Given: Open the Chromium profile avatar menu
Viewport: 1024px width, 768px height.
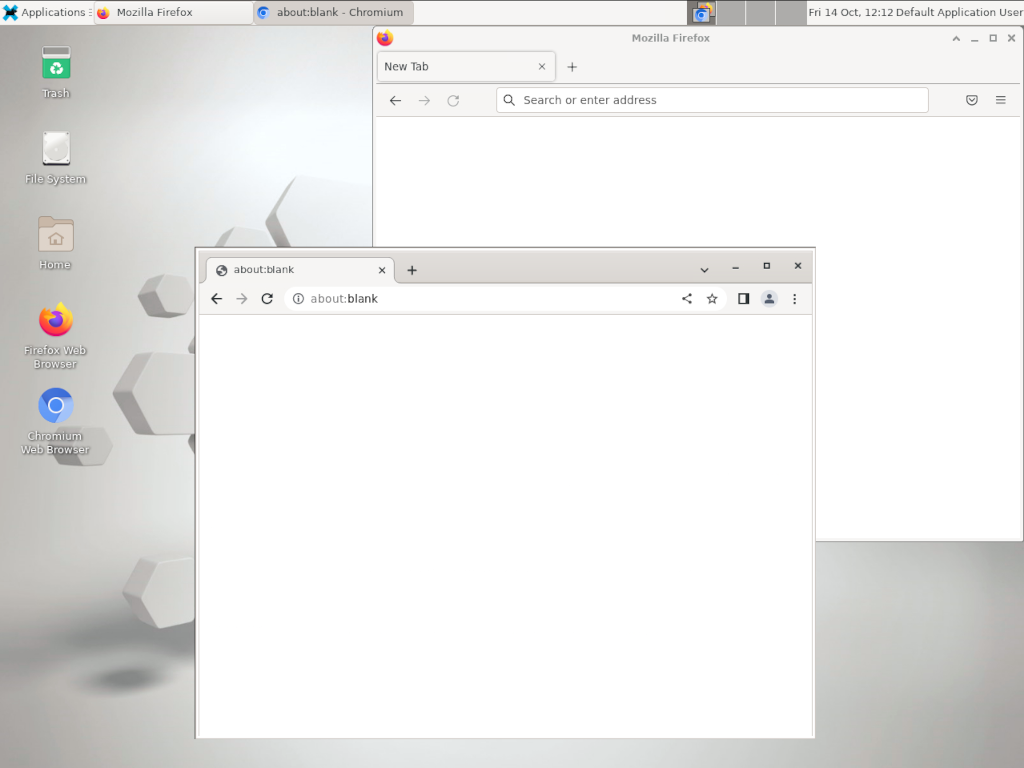Looking at the screenshot, I should (769, 298).
